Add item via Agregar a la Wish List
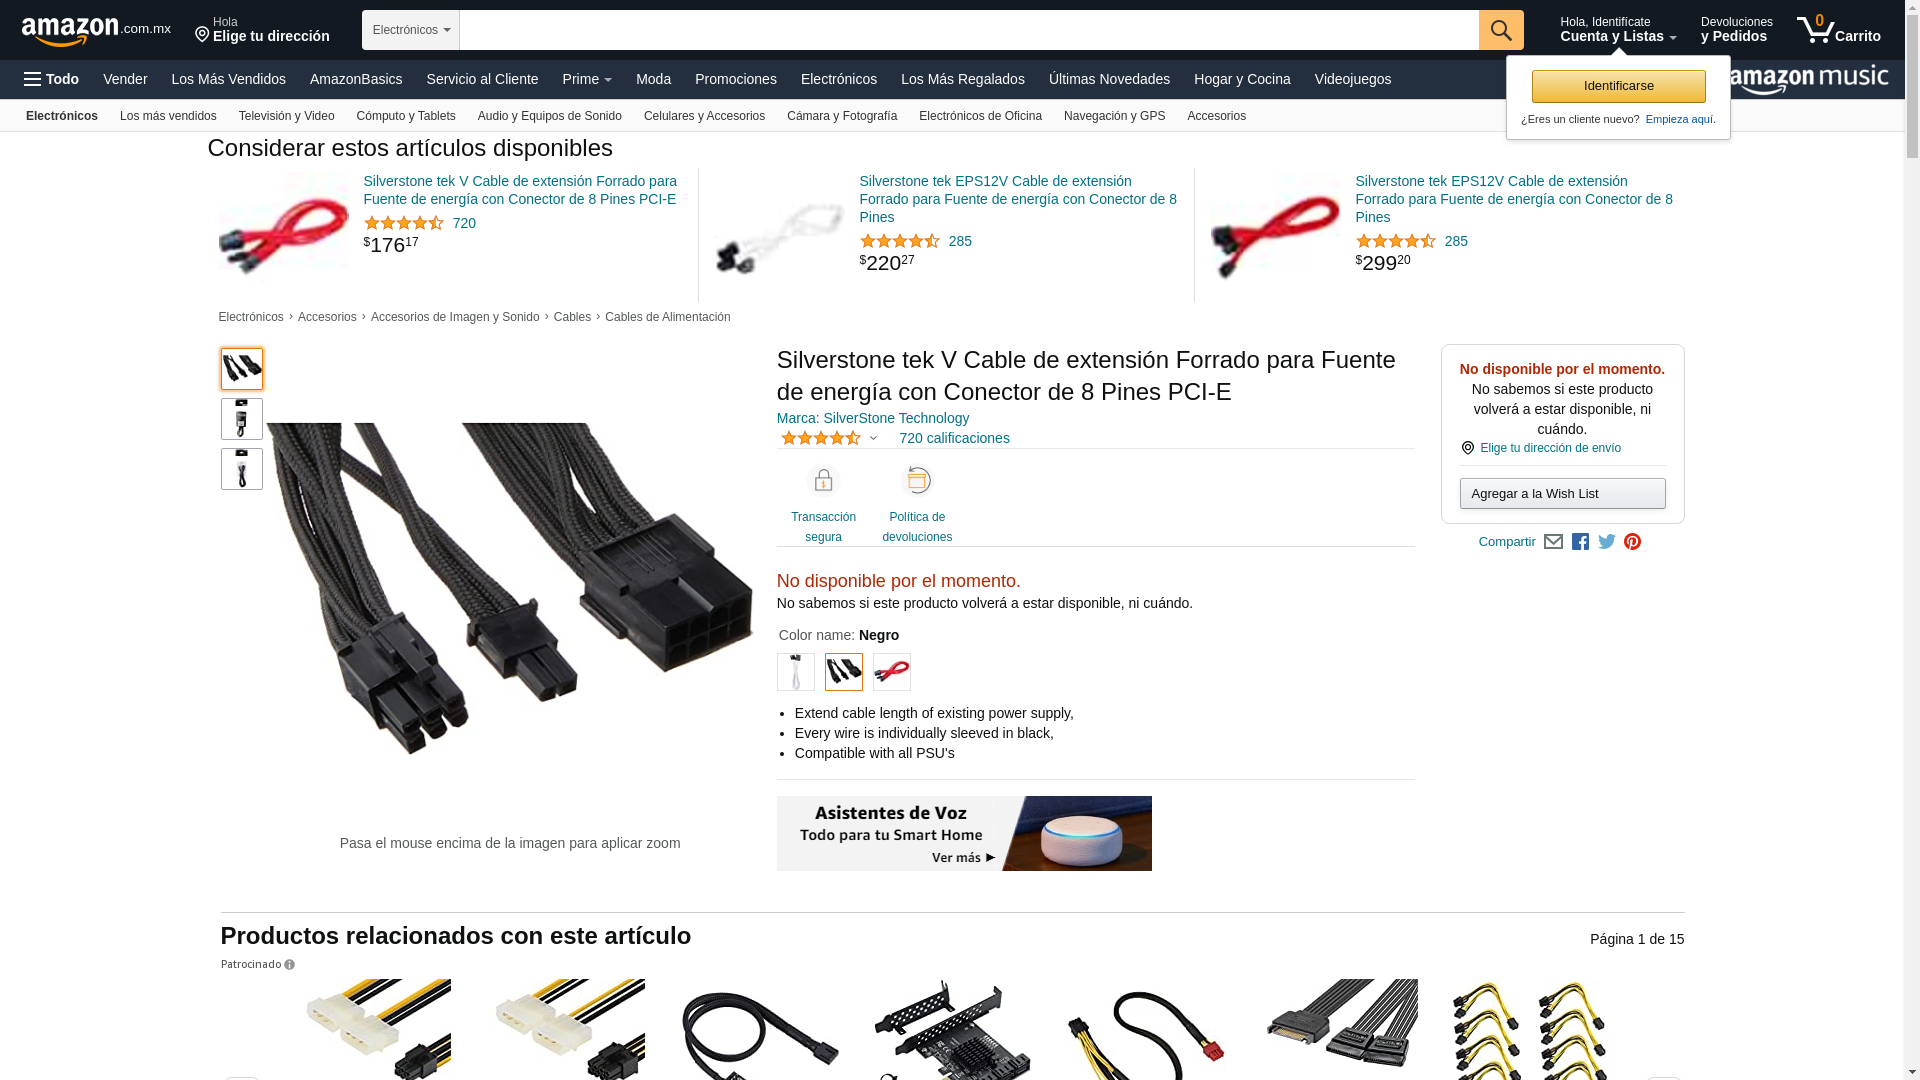 1562,493
